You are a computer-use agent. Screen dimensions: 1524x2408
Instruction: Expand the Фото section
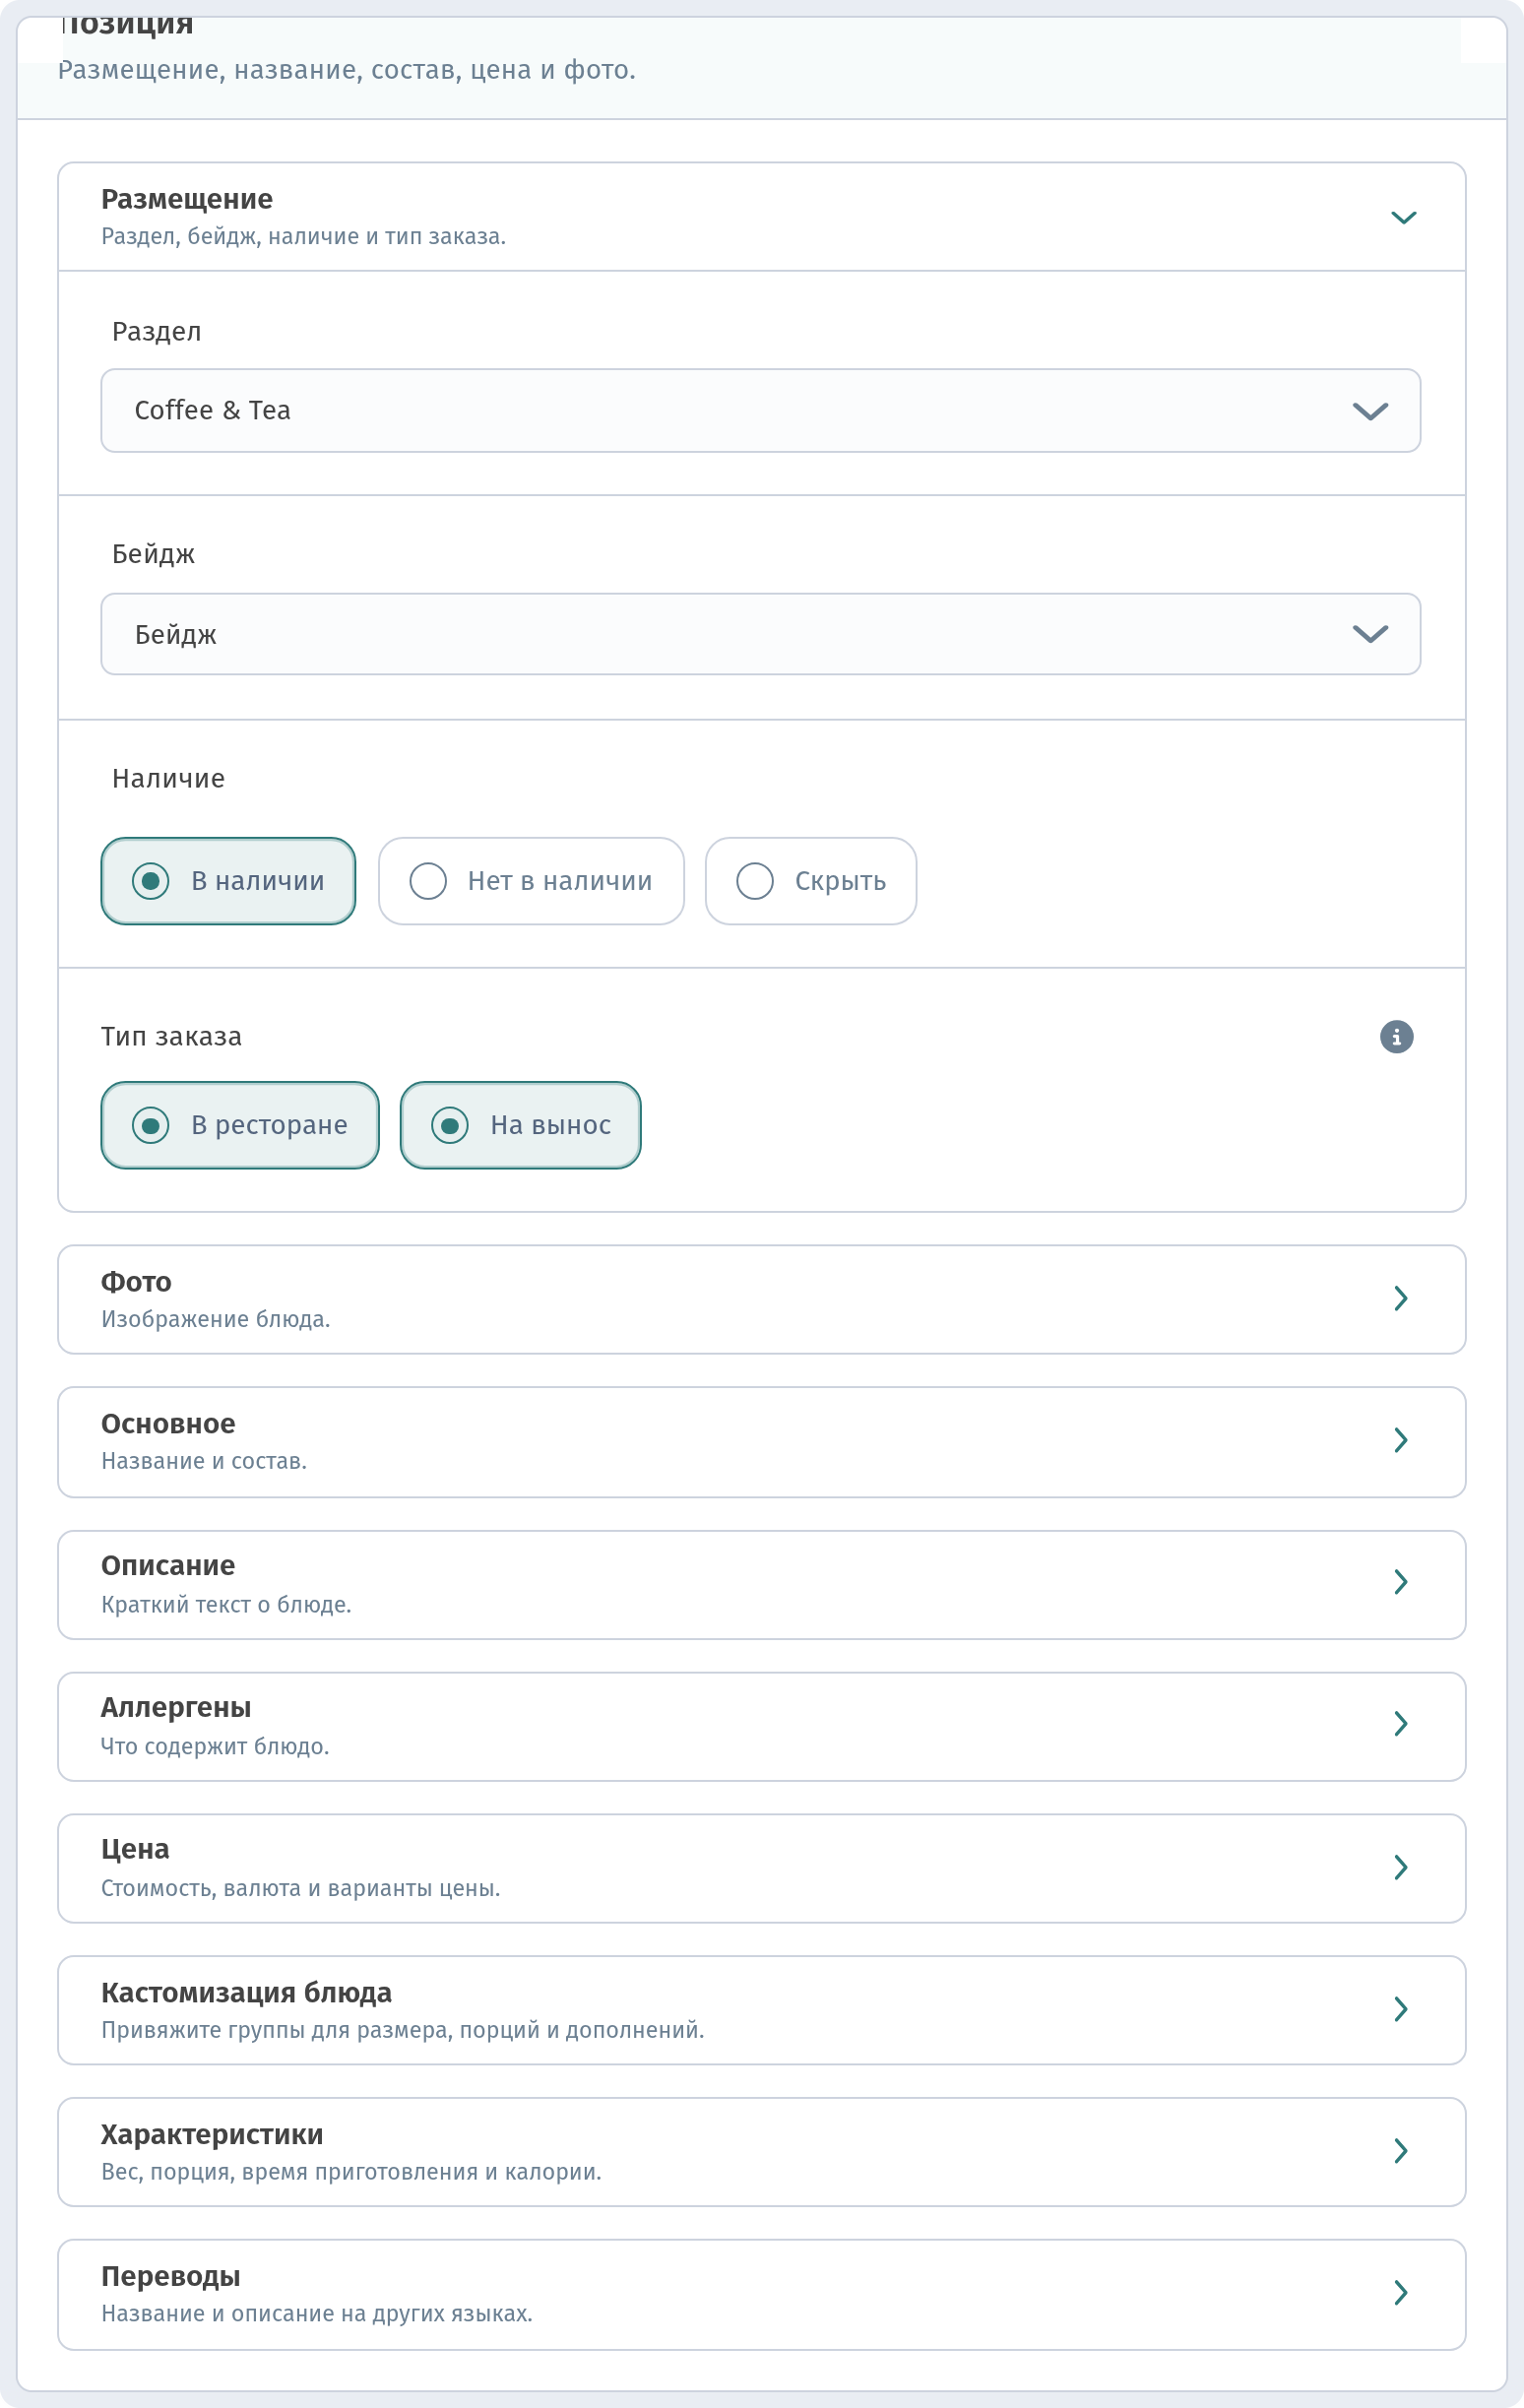762,1299
